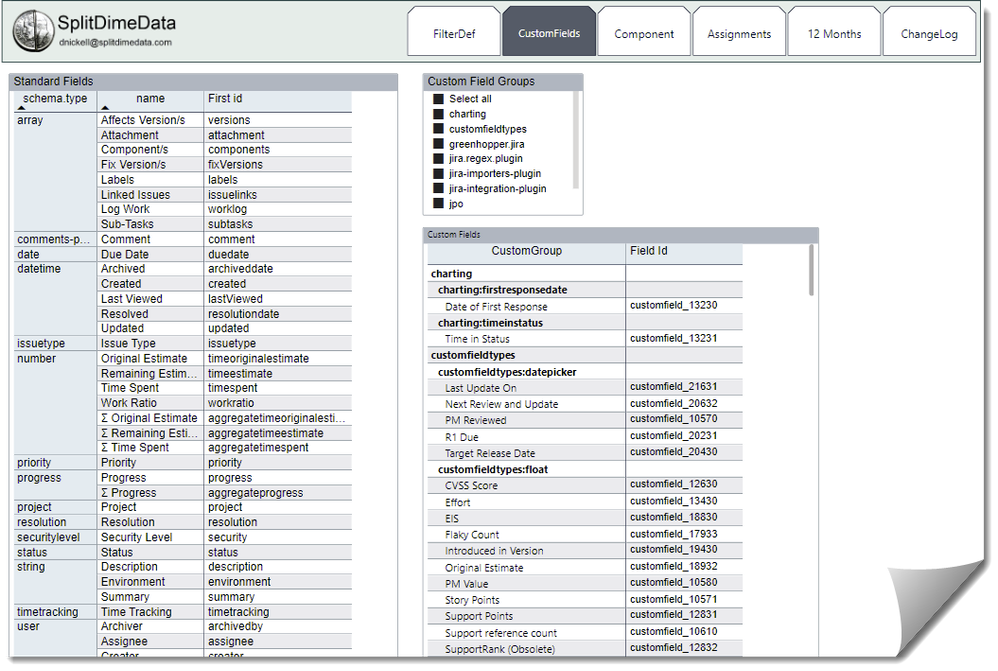Toggle the jira-importers-plugin checkbox
The width and height of the screenshot is (998, 671).
point(439,173)
